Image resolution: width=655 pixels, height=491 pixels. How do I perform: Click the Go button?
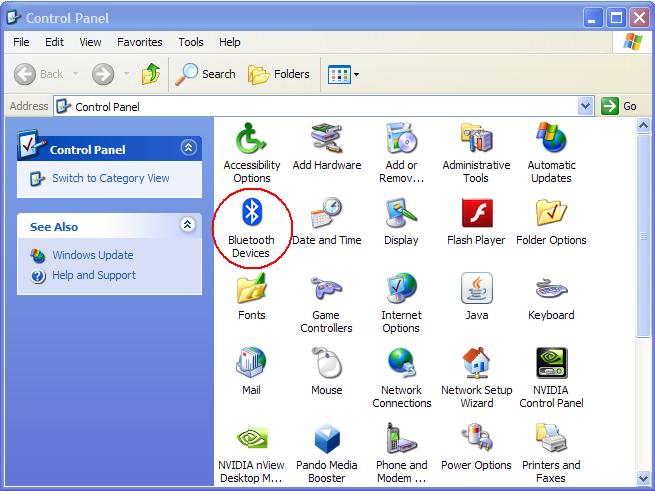619,106
